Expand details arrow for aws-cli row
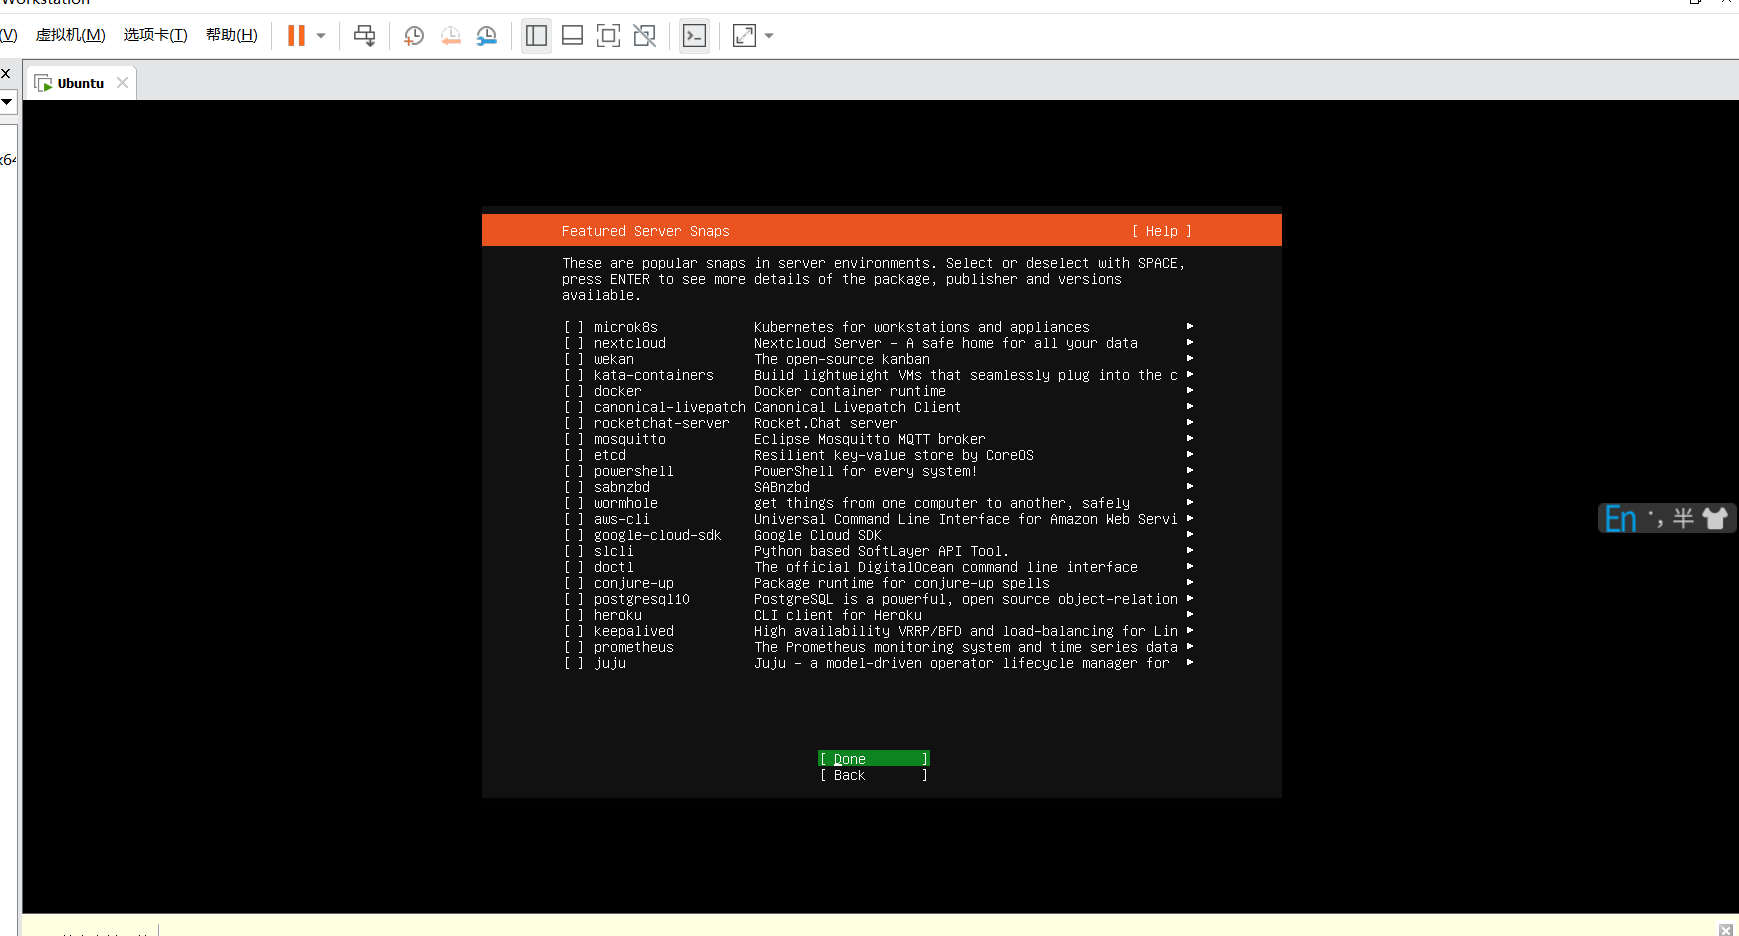1739x936 pixels. [x=1190, y=518]
